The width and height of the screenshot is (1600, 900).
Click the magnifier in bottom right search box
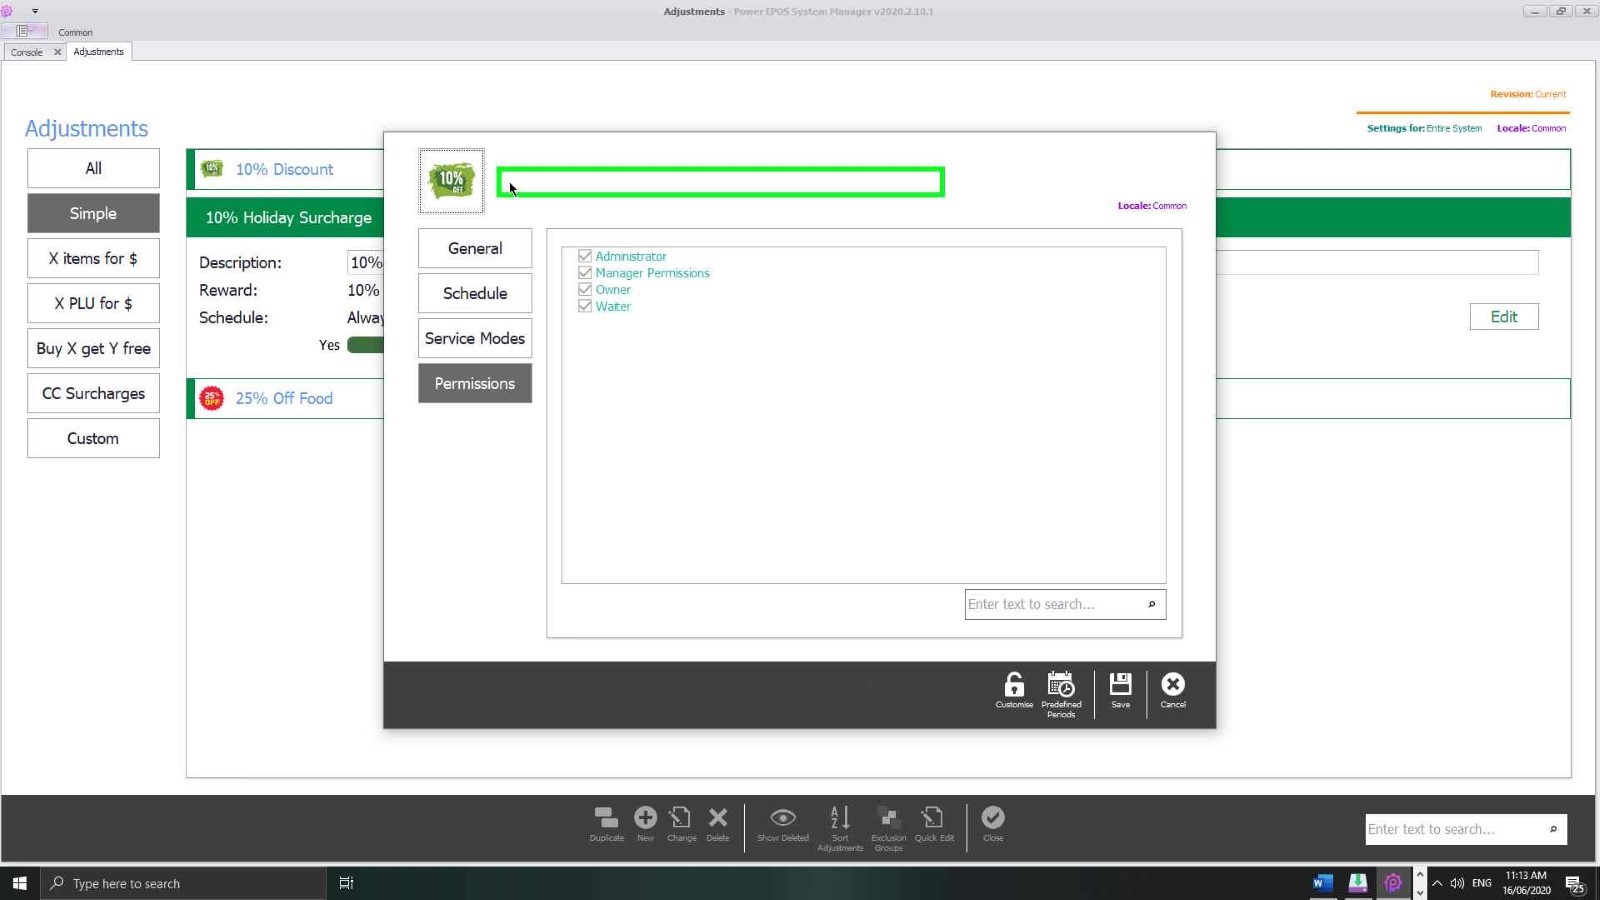pyautogui.click(x=1553, y=829)
